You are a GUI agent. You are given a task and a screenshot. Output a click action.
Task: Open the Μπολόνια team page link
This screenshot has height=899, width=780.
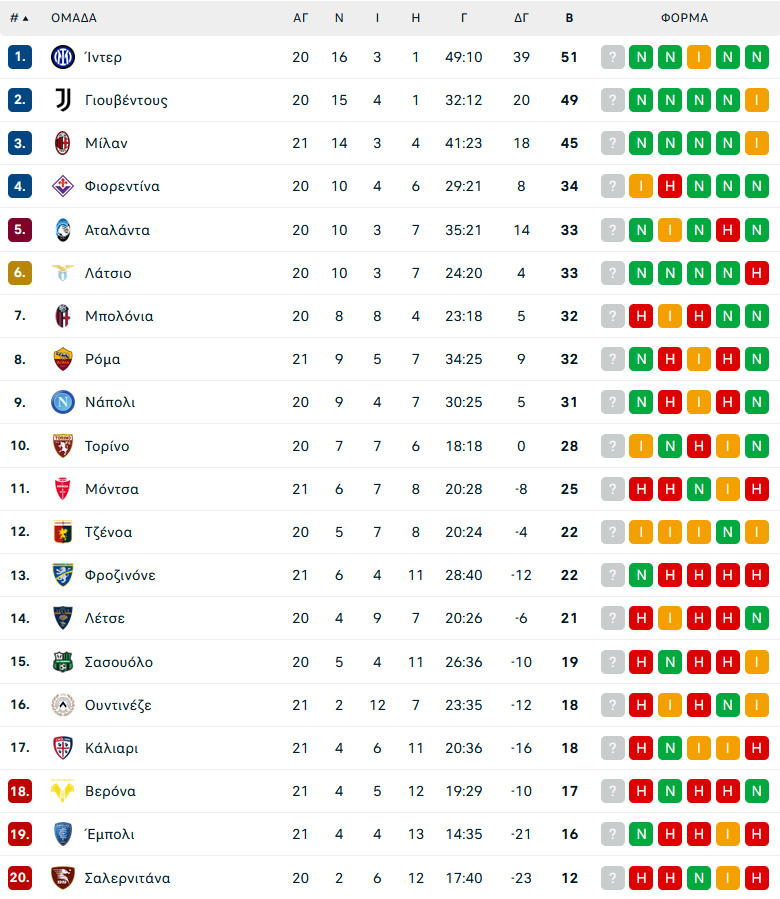tap(119, 316)
